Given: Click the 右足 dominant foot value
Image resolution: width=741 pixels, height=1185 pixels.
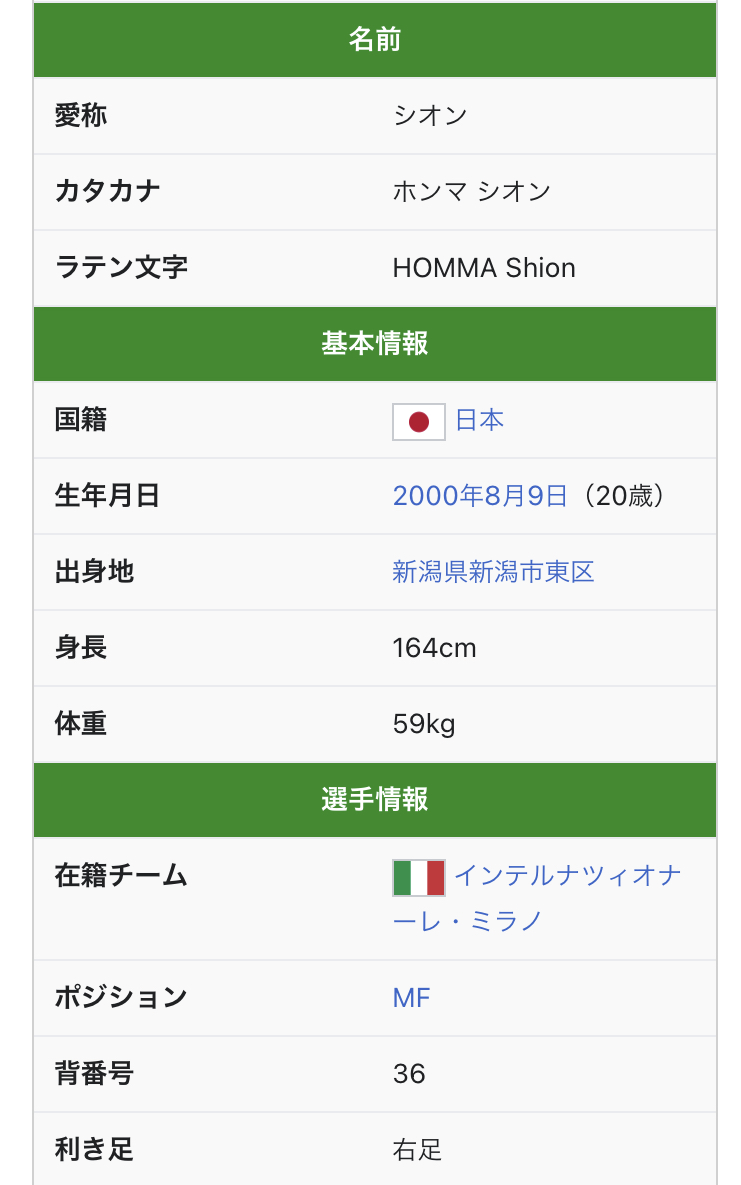Looking at the screenshot, I should pyautogui.click(x=417, y=1150).
